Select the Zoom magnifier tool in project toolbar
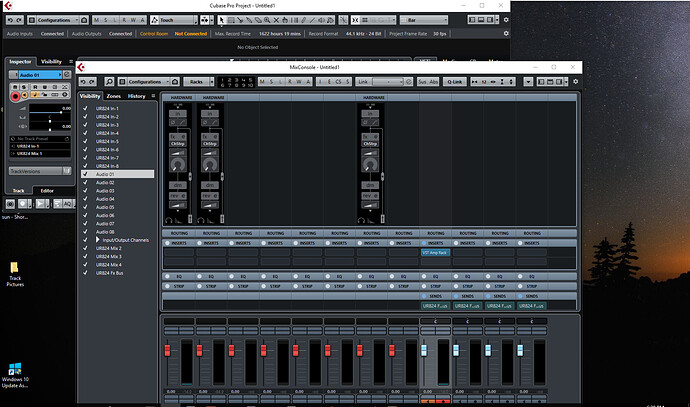Image resolution: width=690 pixels, height=407 pixels. [267, 20]
